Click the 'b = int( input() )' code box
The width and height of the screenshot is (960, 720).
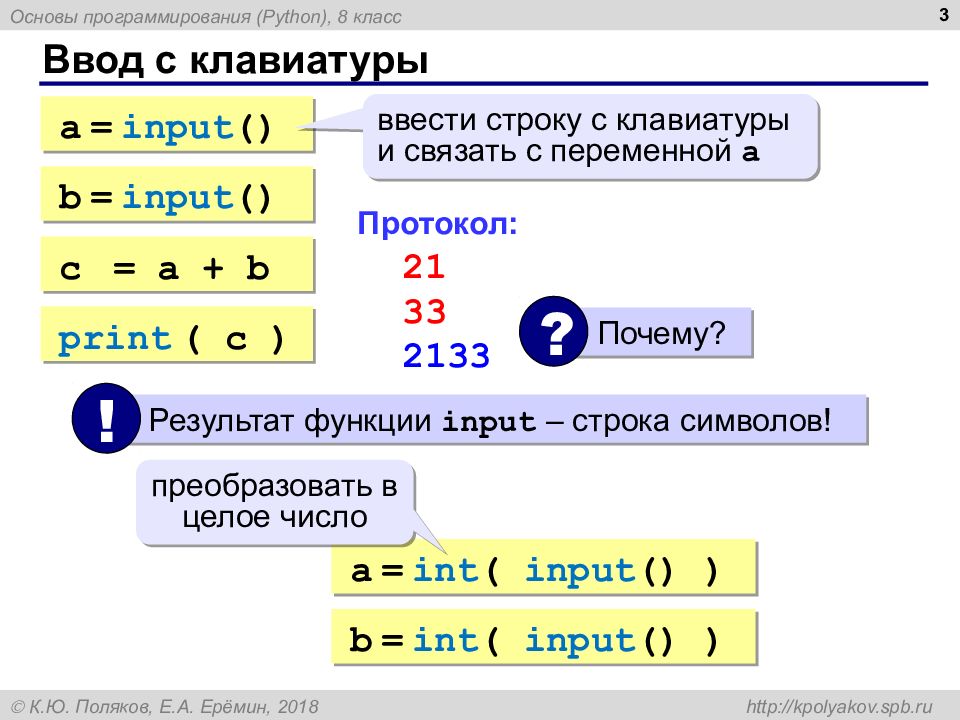click(544, 637)
